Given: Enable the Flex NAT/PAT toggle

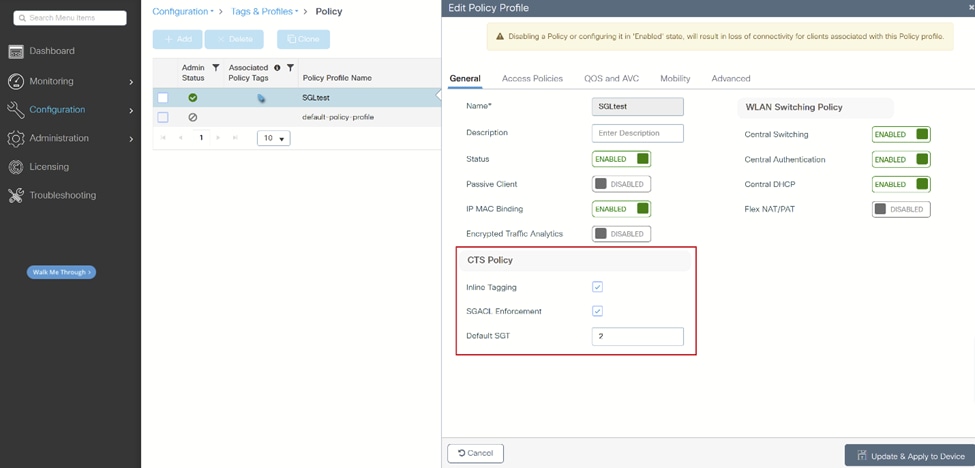Looking at the screenshot, I should (901, 209).
